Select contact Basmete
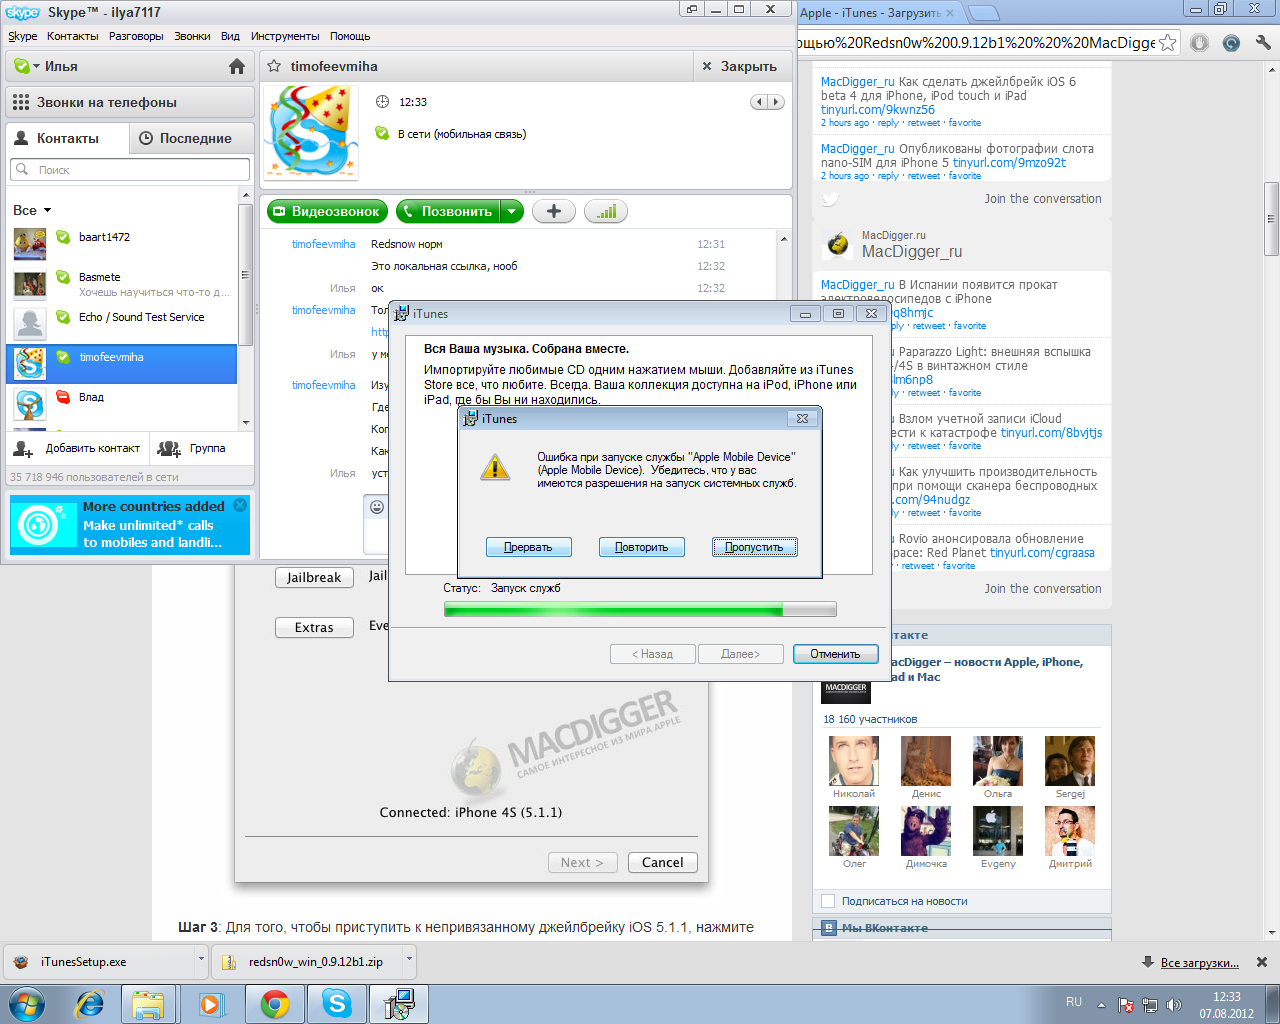1280x1024 pixels. pyautogui.click(x=122, y=284)
